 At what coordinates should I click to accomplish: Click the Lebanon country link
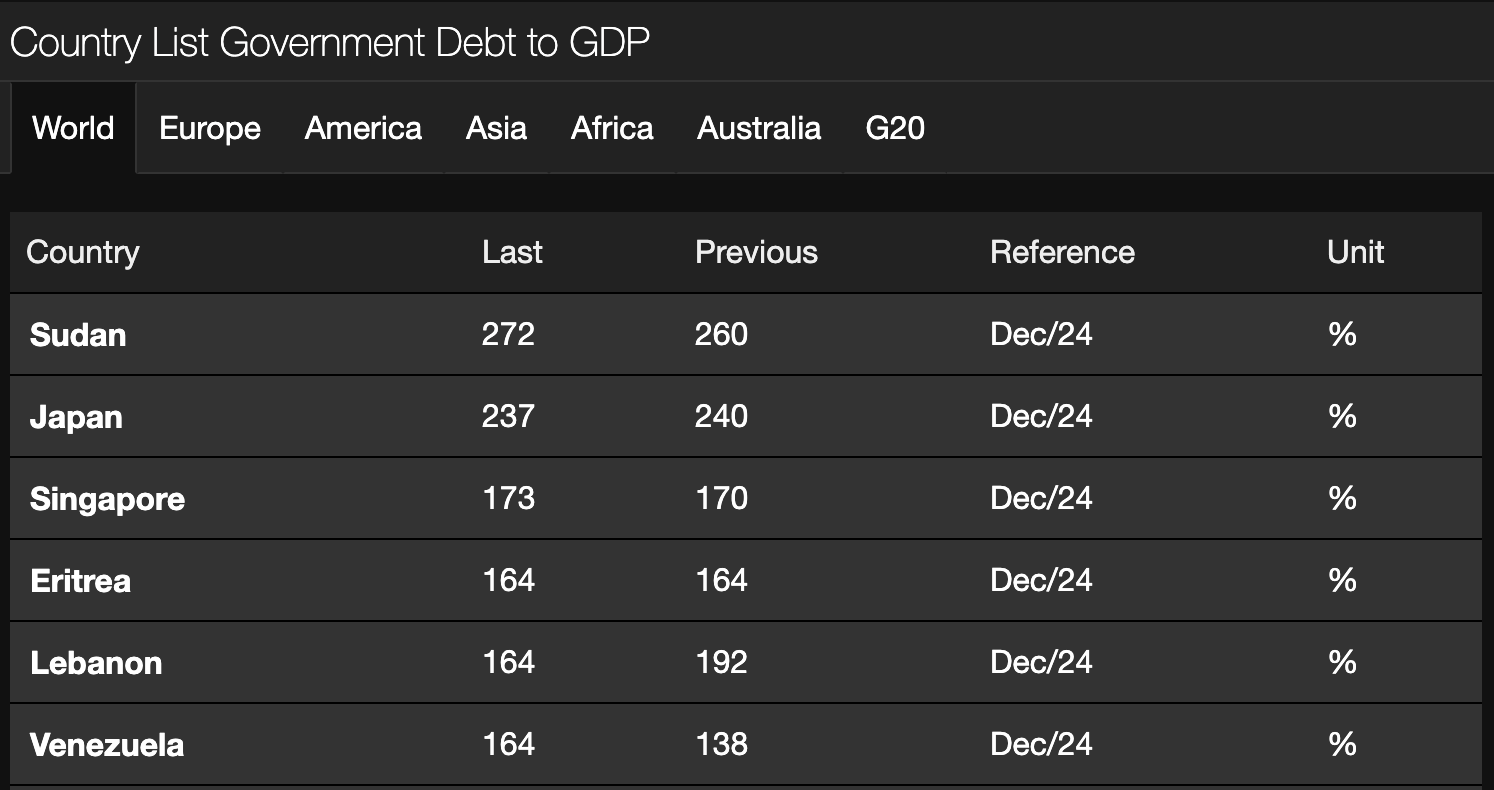[x=96, y=662]
